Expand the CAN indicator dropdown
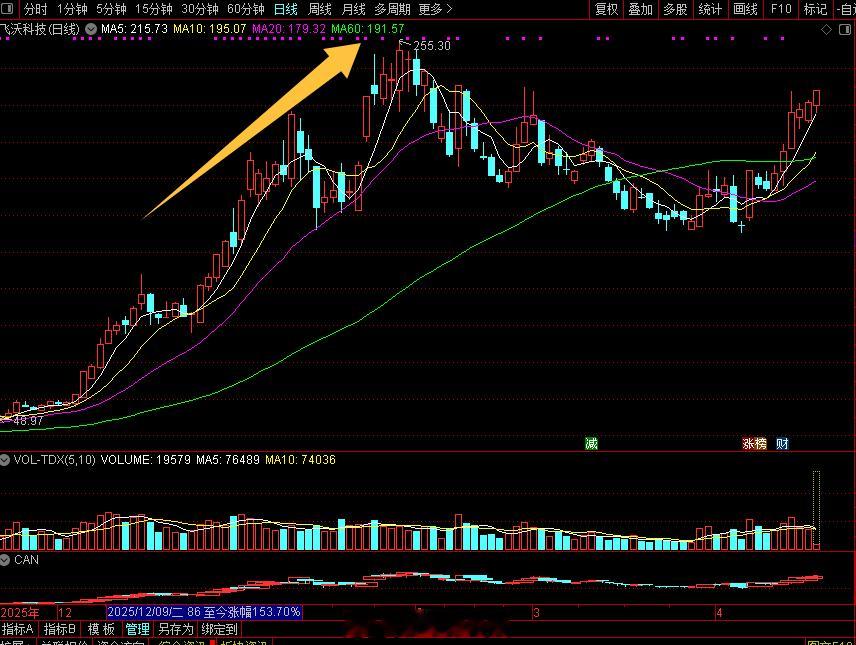Viewport: 856px width, 645px height. tap(5, 560)
